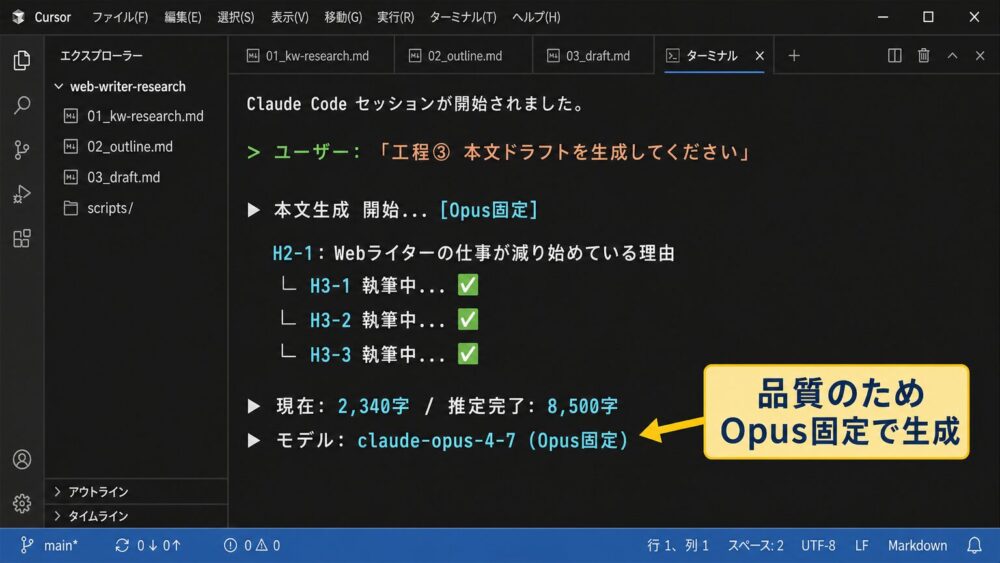Minimize the Cursor window
Image resolution: width=1000 pixels, height=563 pixels.
tap(883, 17)
